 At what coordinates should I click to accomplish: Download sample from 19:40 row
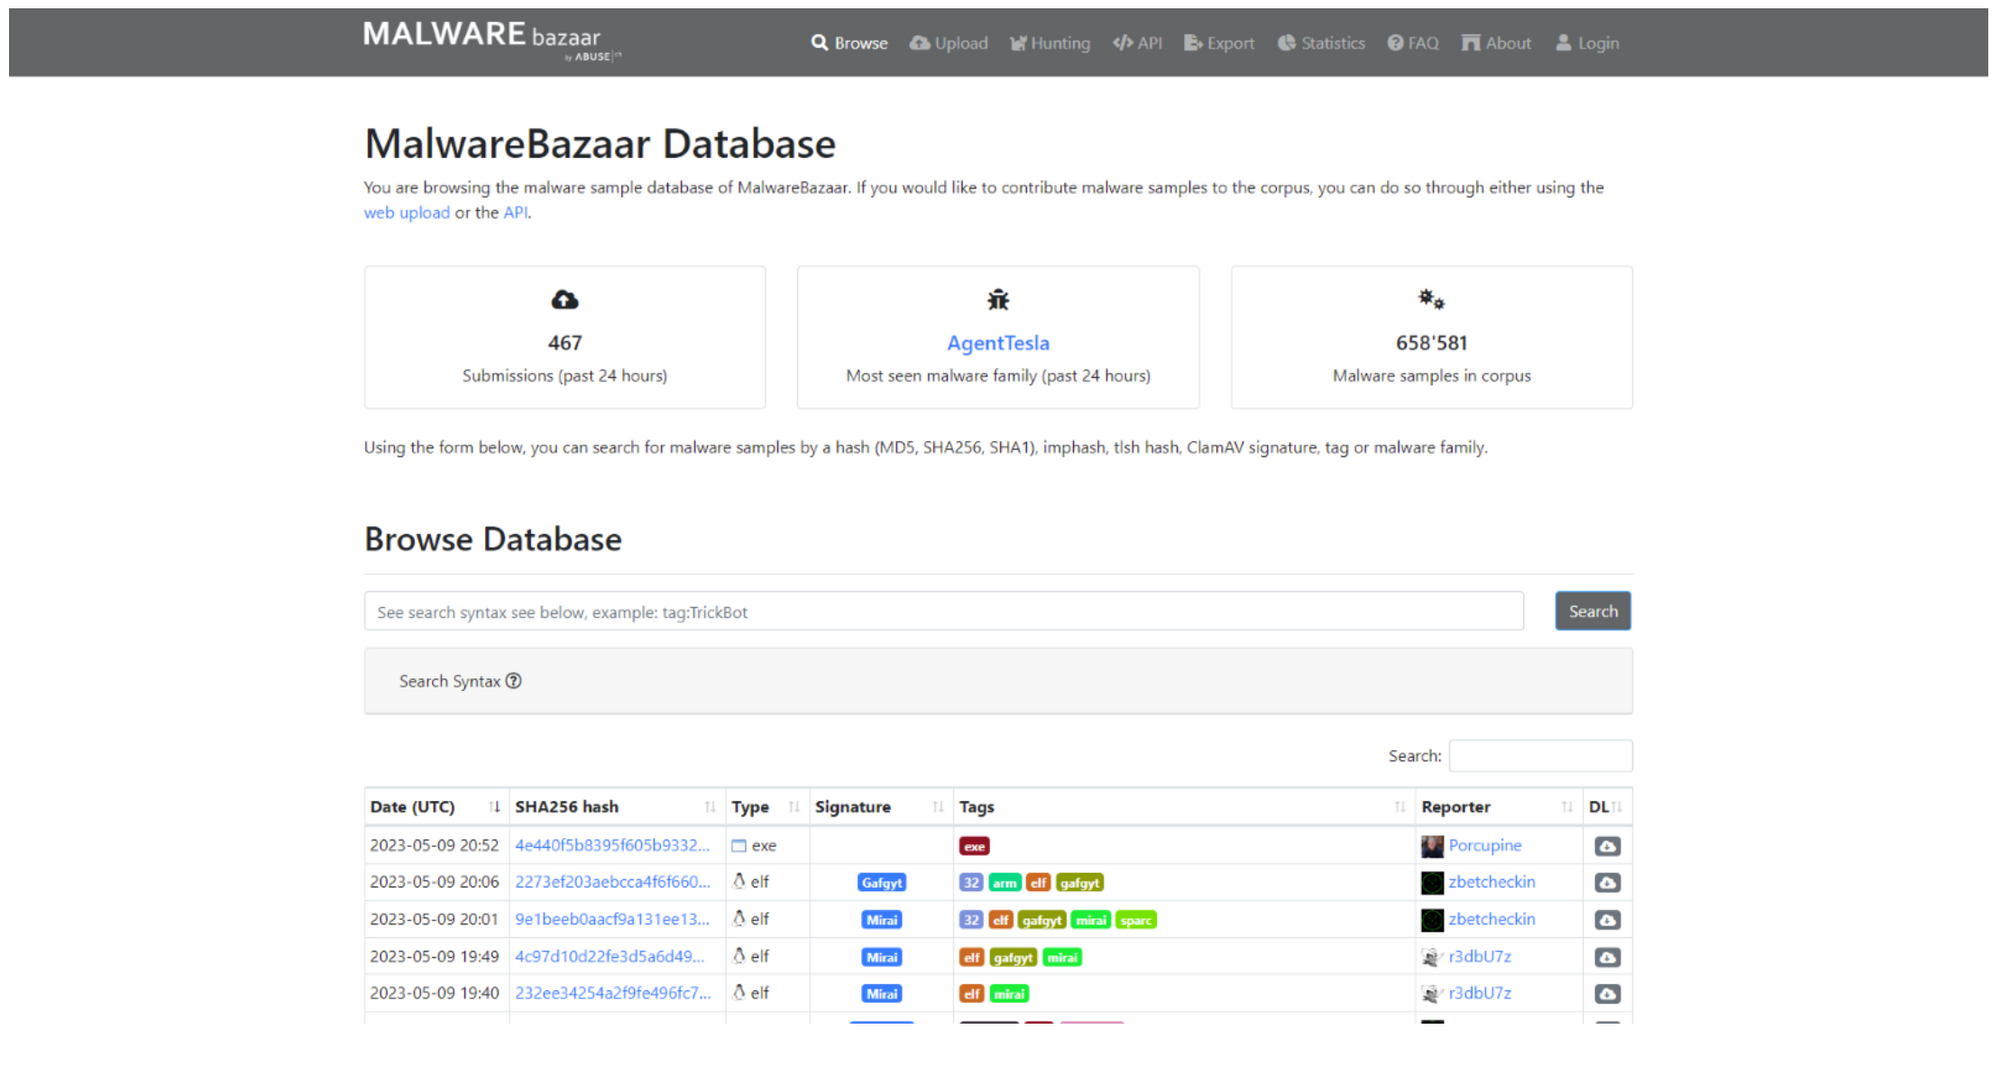1607,994
